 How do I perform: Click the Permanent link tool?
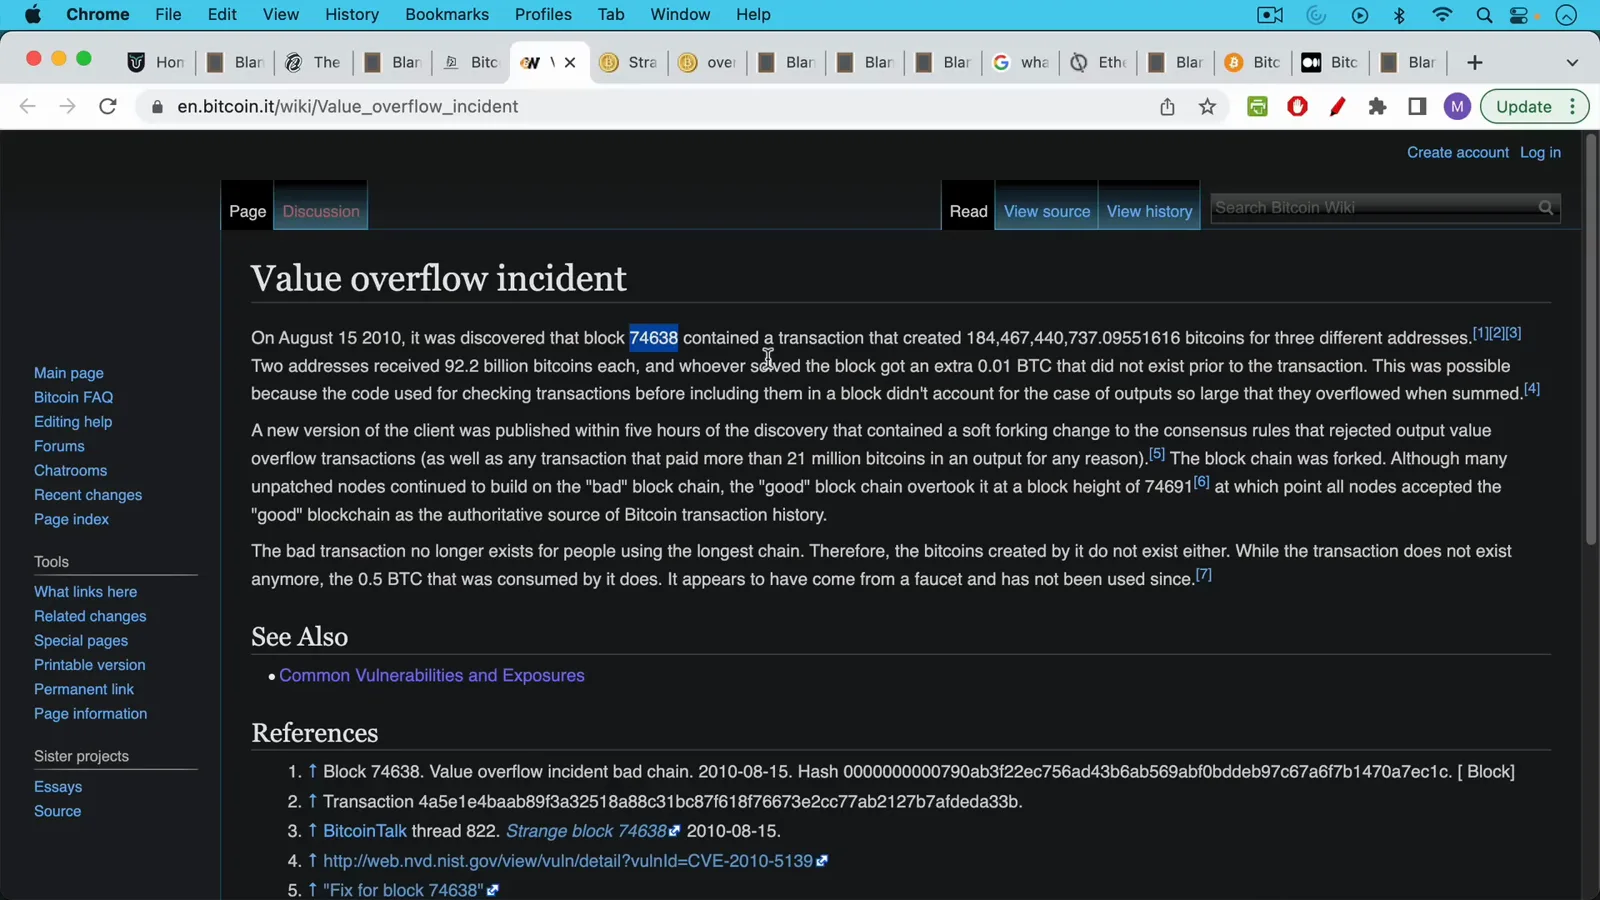[84, 689]
